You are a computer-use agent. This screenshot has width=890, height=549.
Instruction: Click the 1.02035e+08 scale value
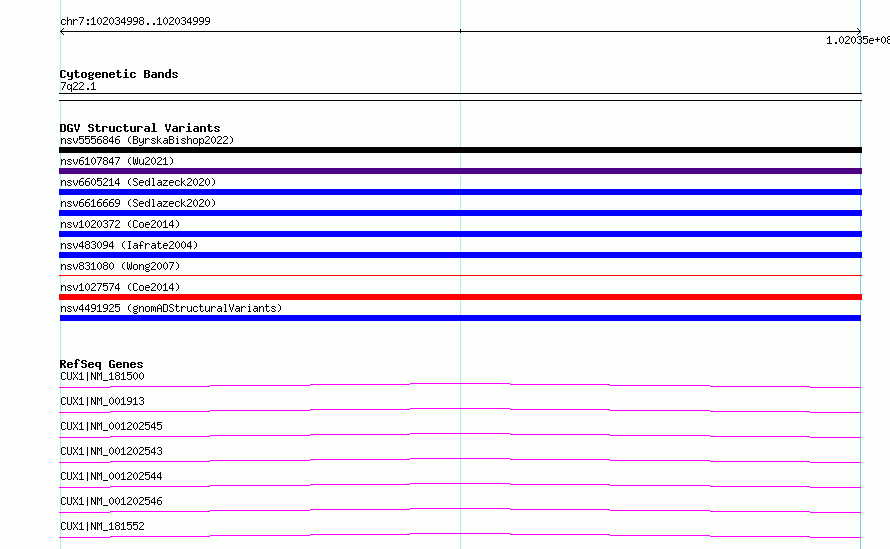click(x=858, y=40)
